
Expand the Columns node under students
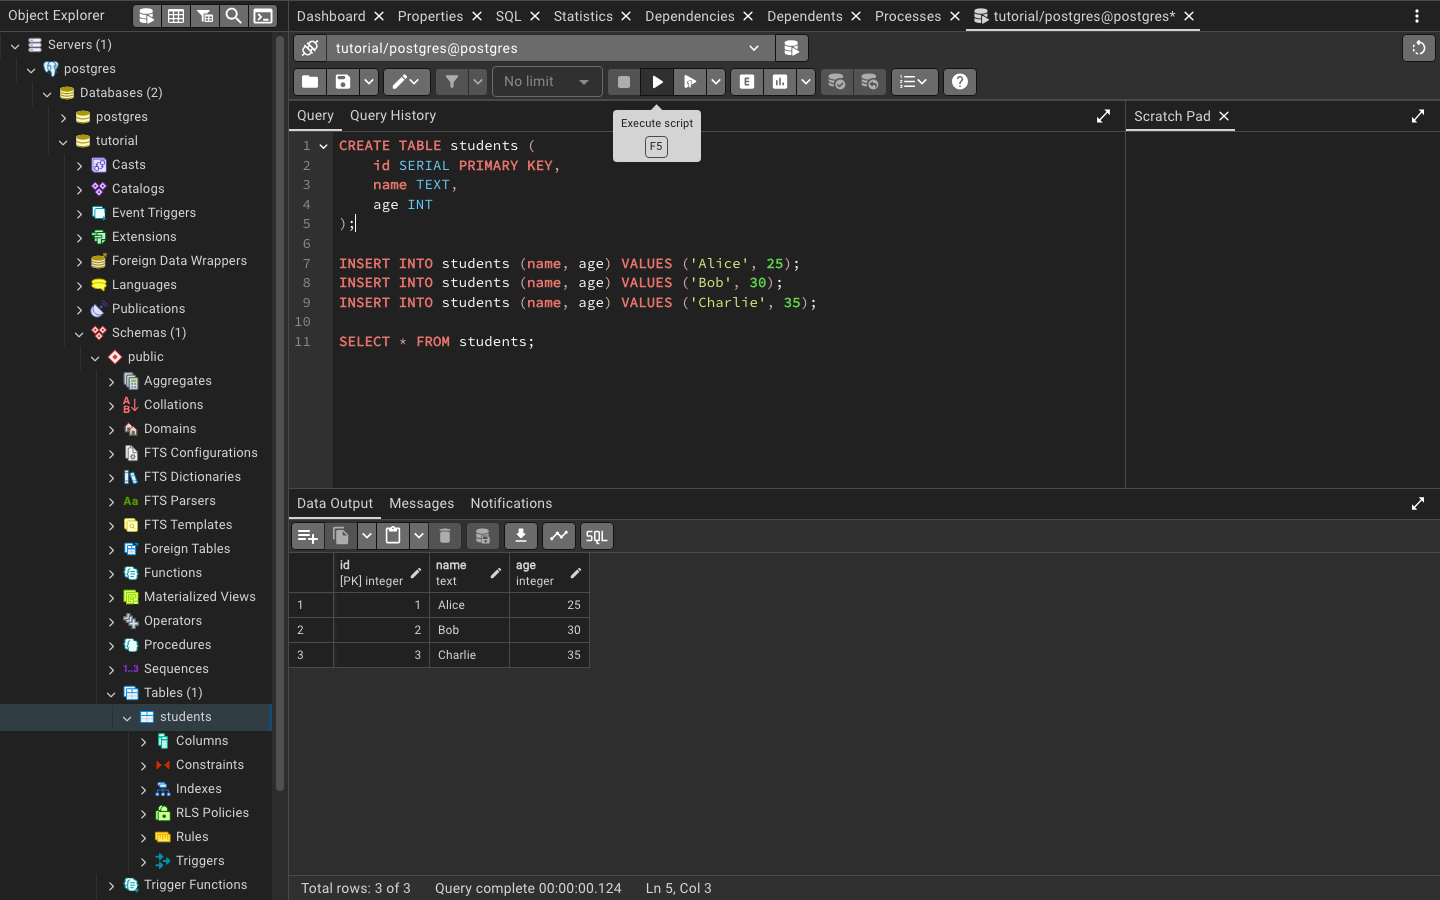click(x=144, y=741)
